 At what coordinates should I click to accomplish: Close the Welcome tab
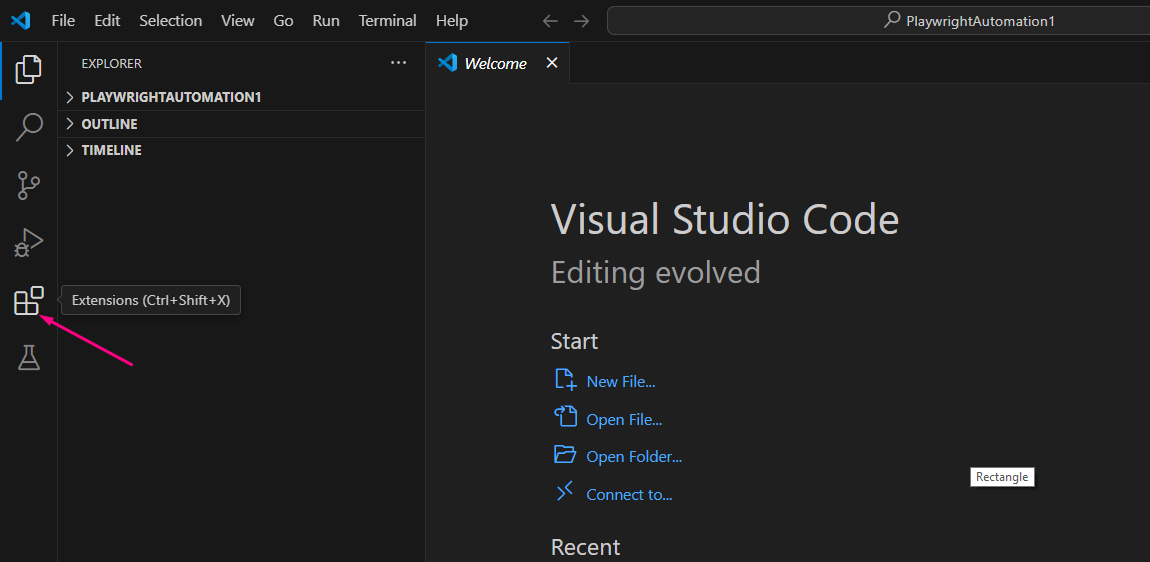pyautogui.click(x=552, y=63)
